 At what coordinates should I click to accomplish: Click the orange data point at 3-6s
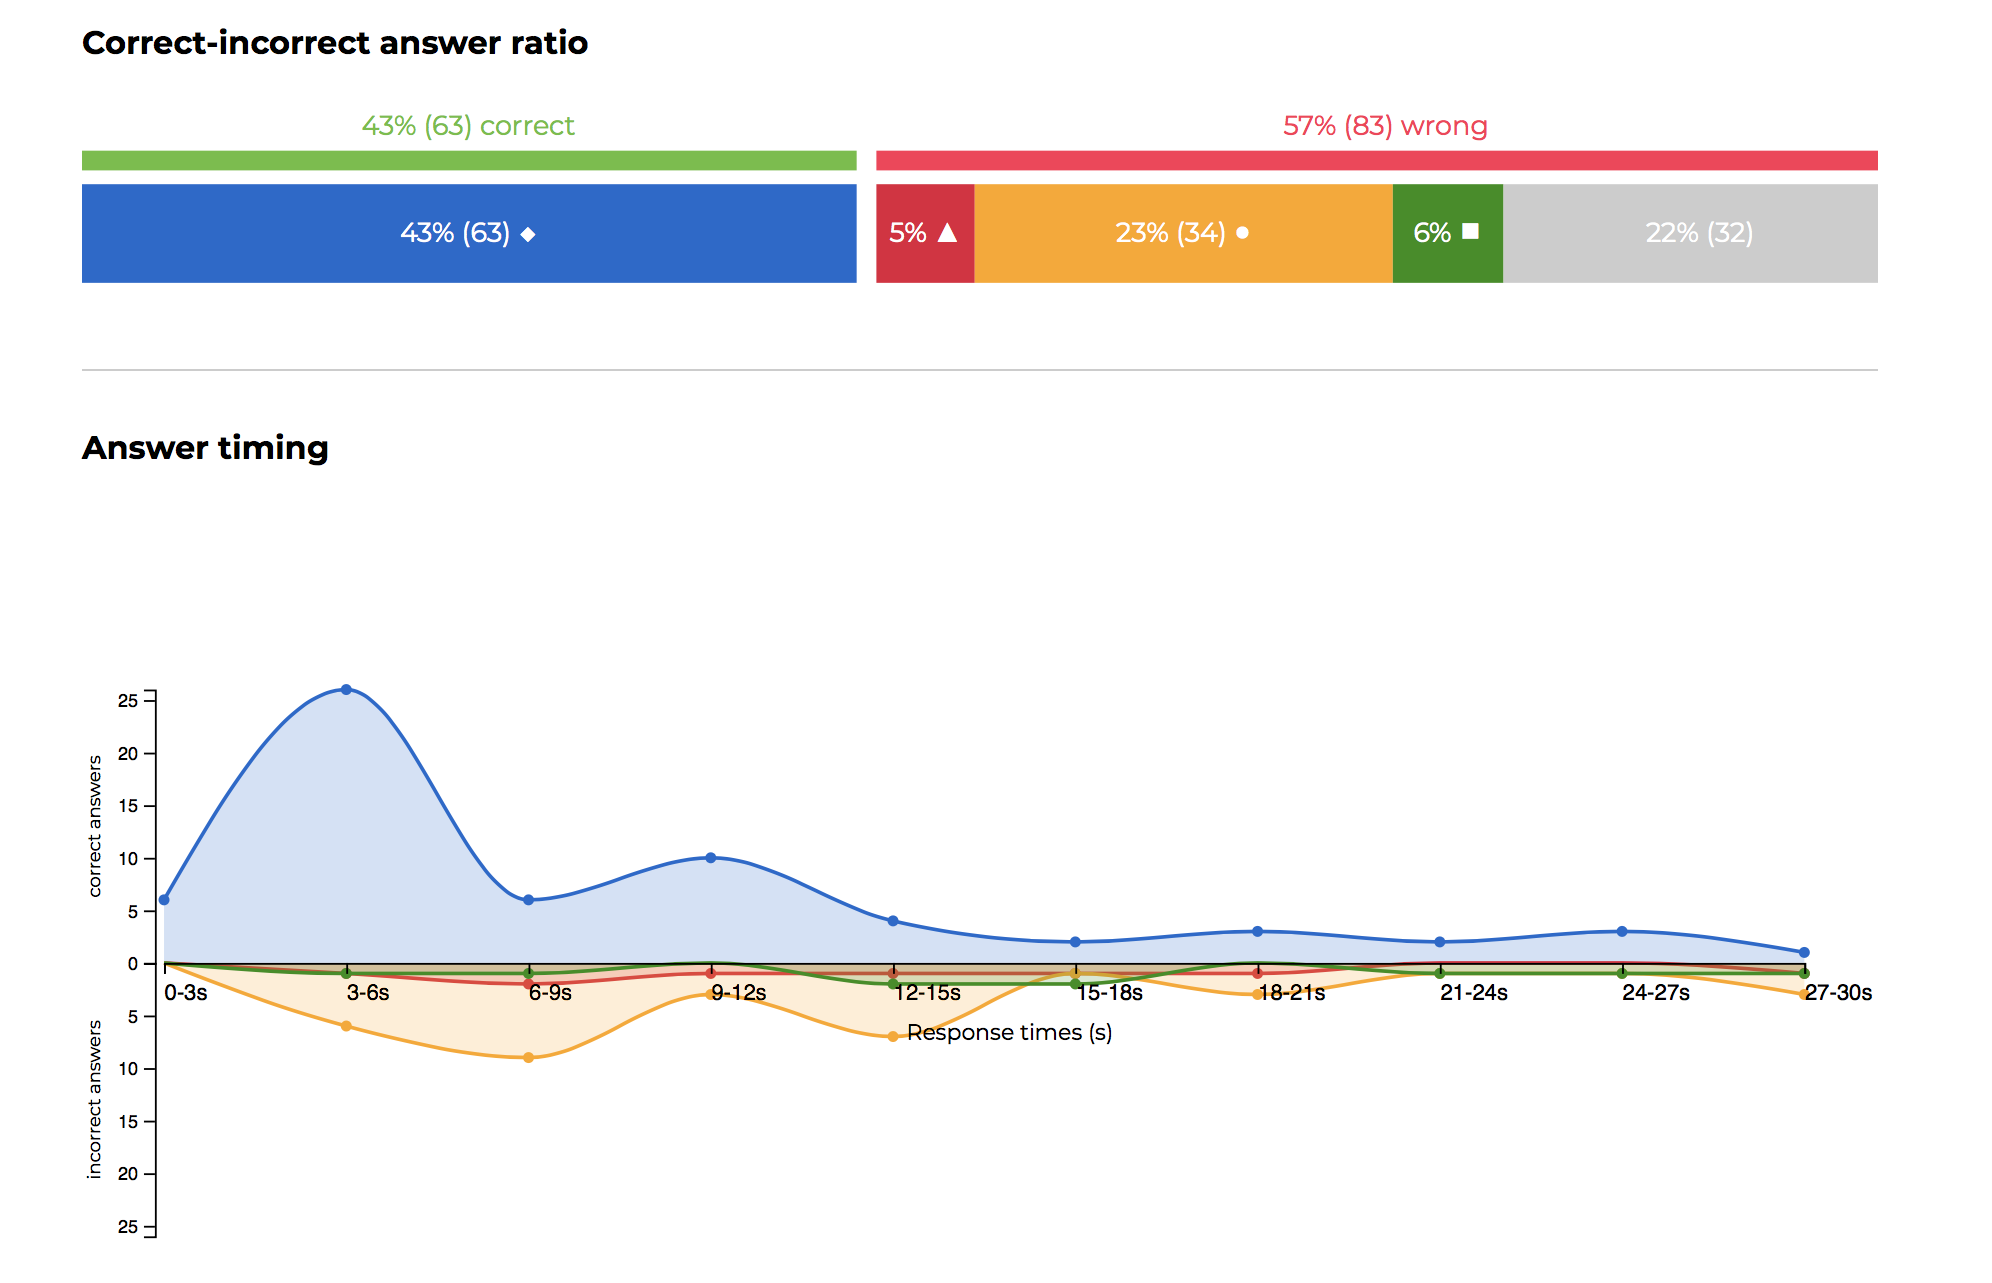pos(346,1026)
